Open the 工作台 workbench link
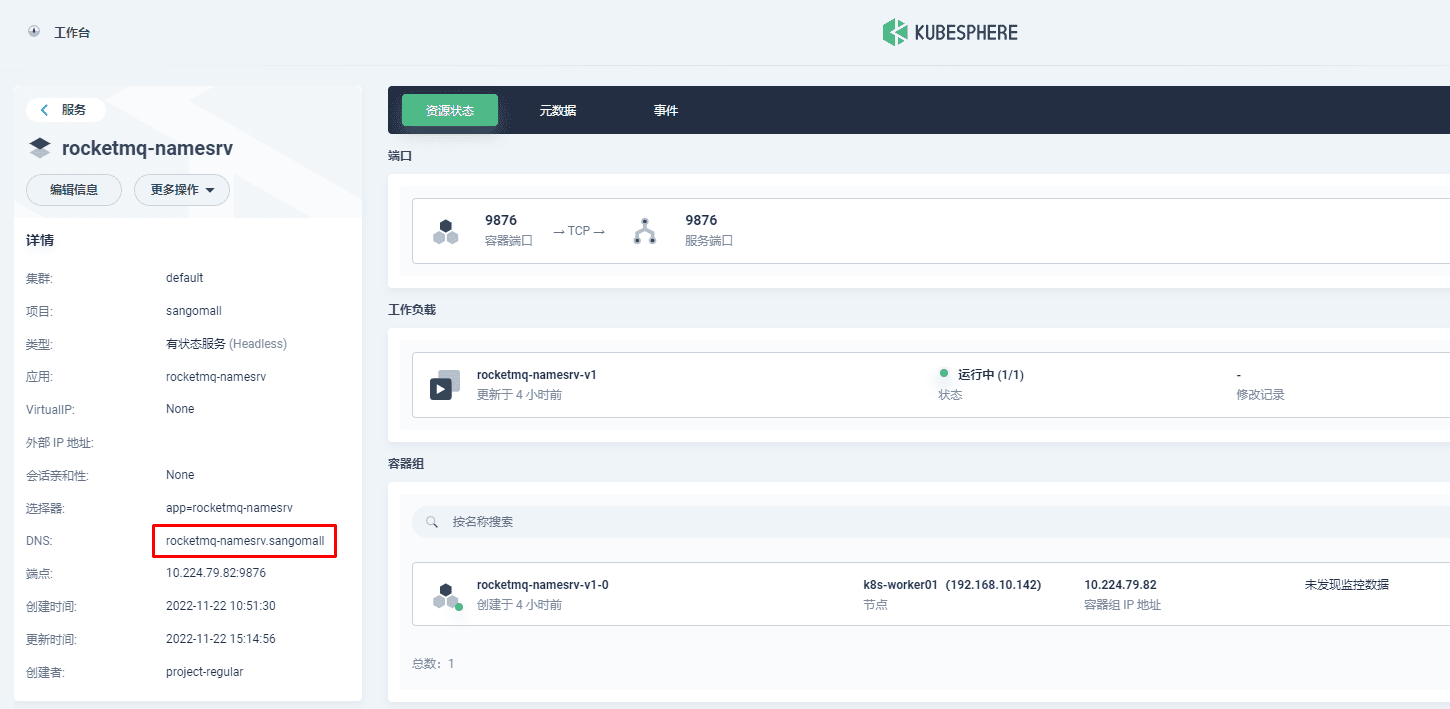Image resolution: width=1450 pixels, height=709 pixels. tap(72, 32)
